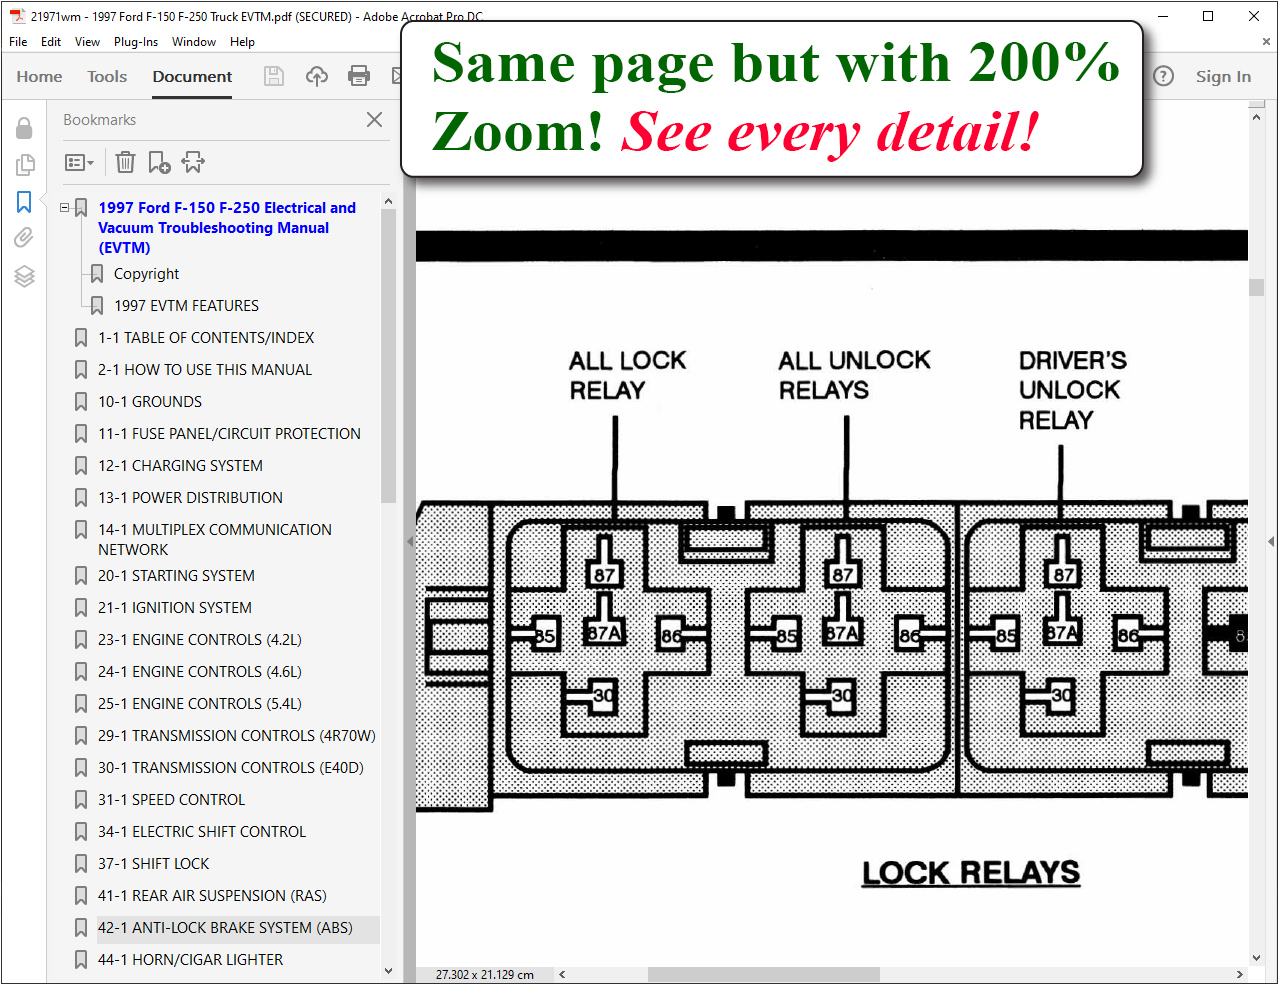The height and width of the screenshot is (984, 1280).
Task: Open 23-1 ENGINE CONTROLS (4.2L) bookmark
Action: coord(200,640)
